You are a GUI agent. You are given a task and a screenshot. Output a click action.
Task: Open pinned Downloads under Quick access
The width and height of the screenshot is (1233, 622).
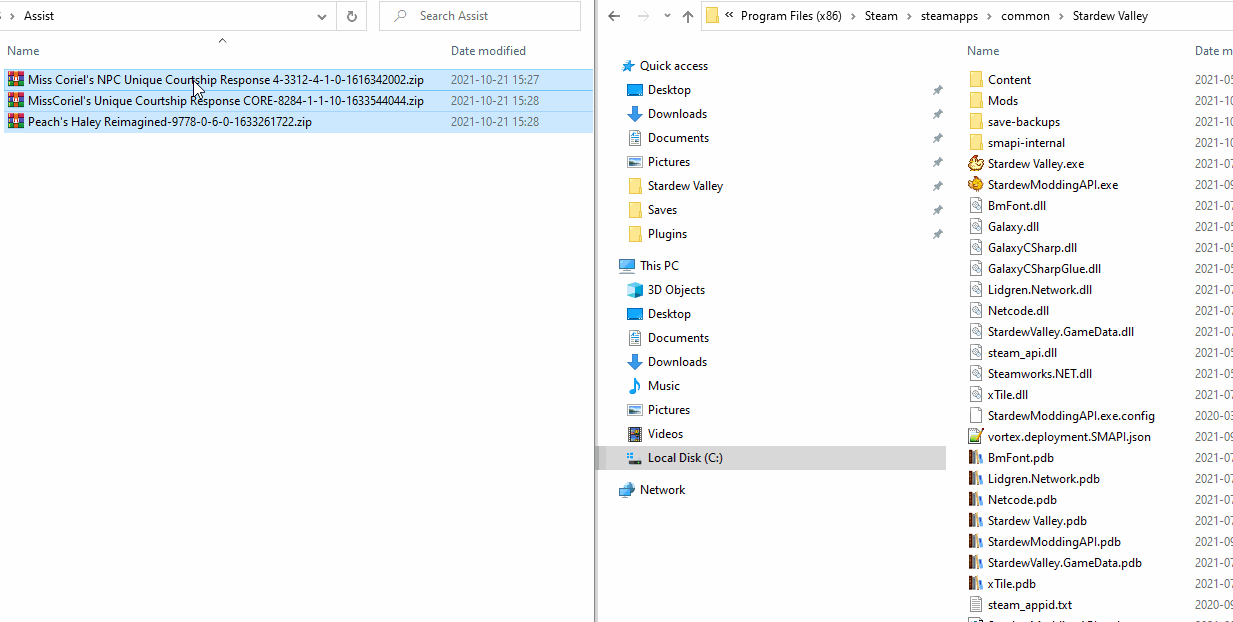[677, 114]
